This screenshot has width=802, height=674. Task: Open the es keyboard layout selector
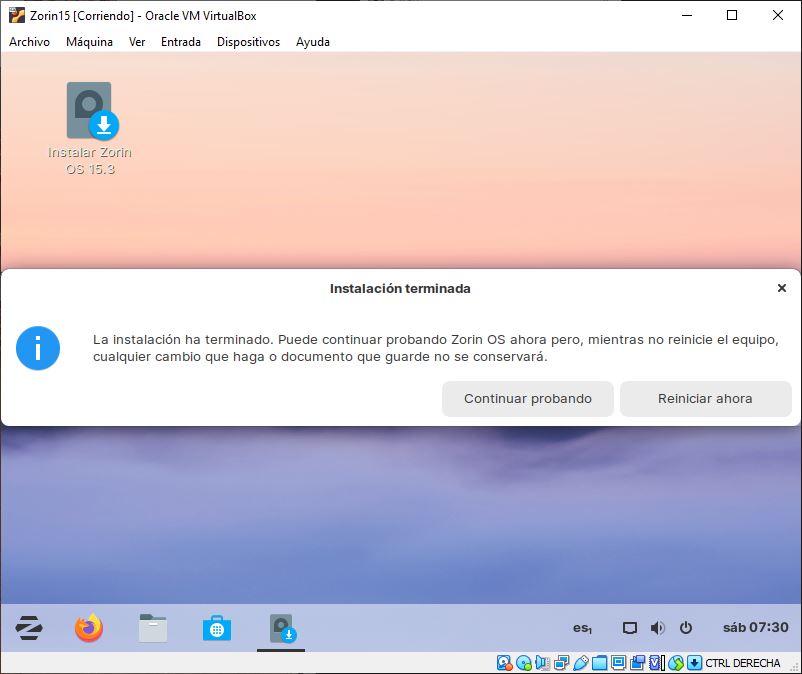pos(582,628)
